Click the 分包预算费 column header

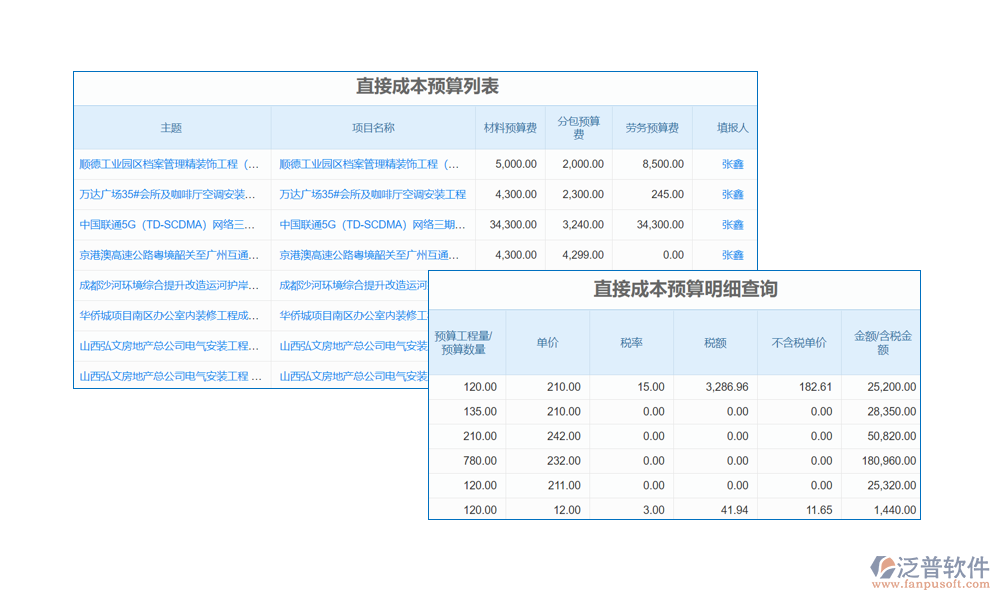click(578, 128)
